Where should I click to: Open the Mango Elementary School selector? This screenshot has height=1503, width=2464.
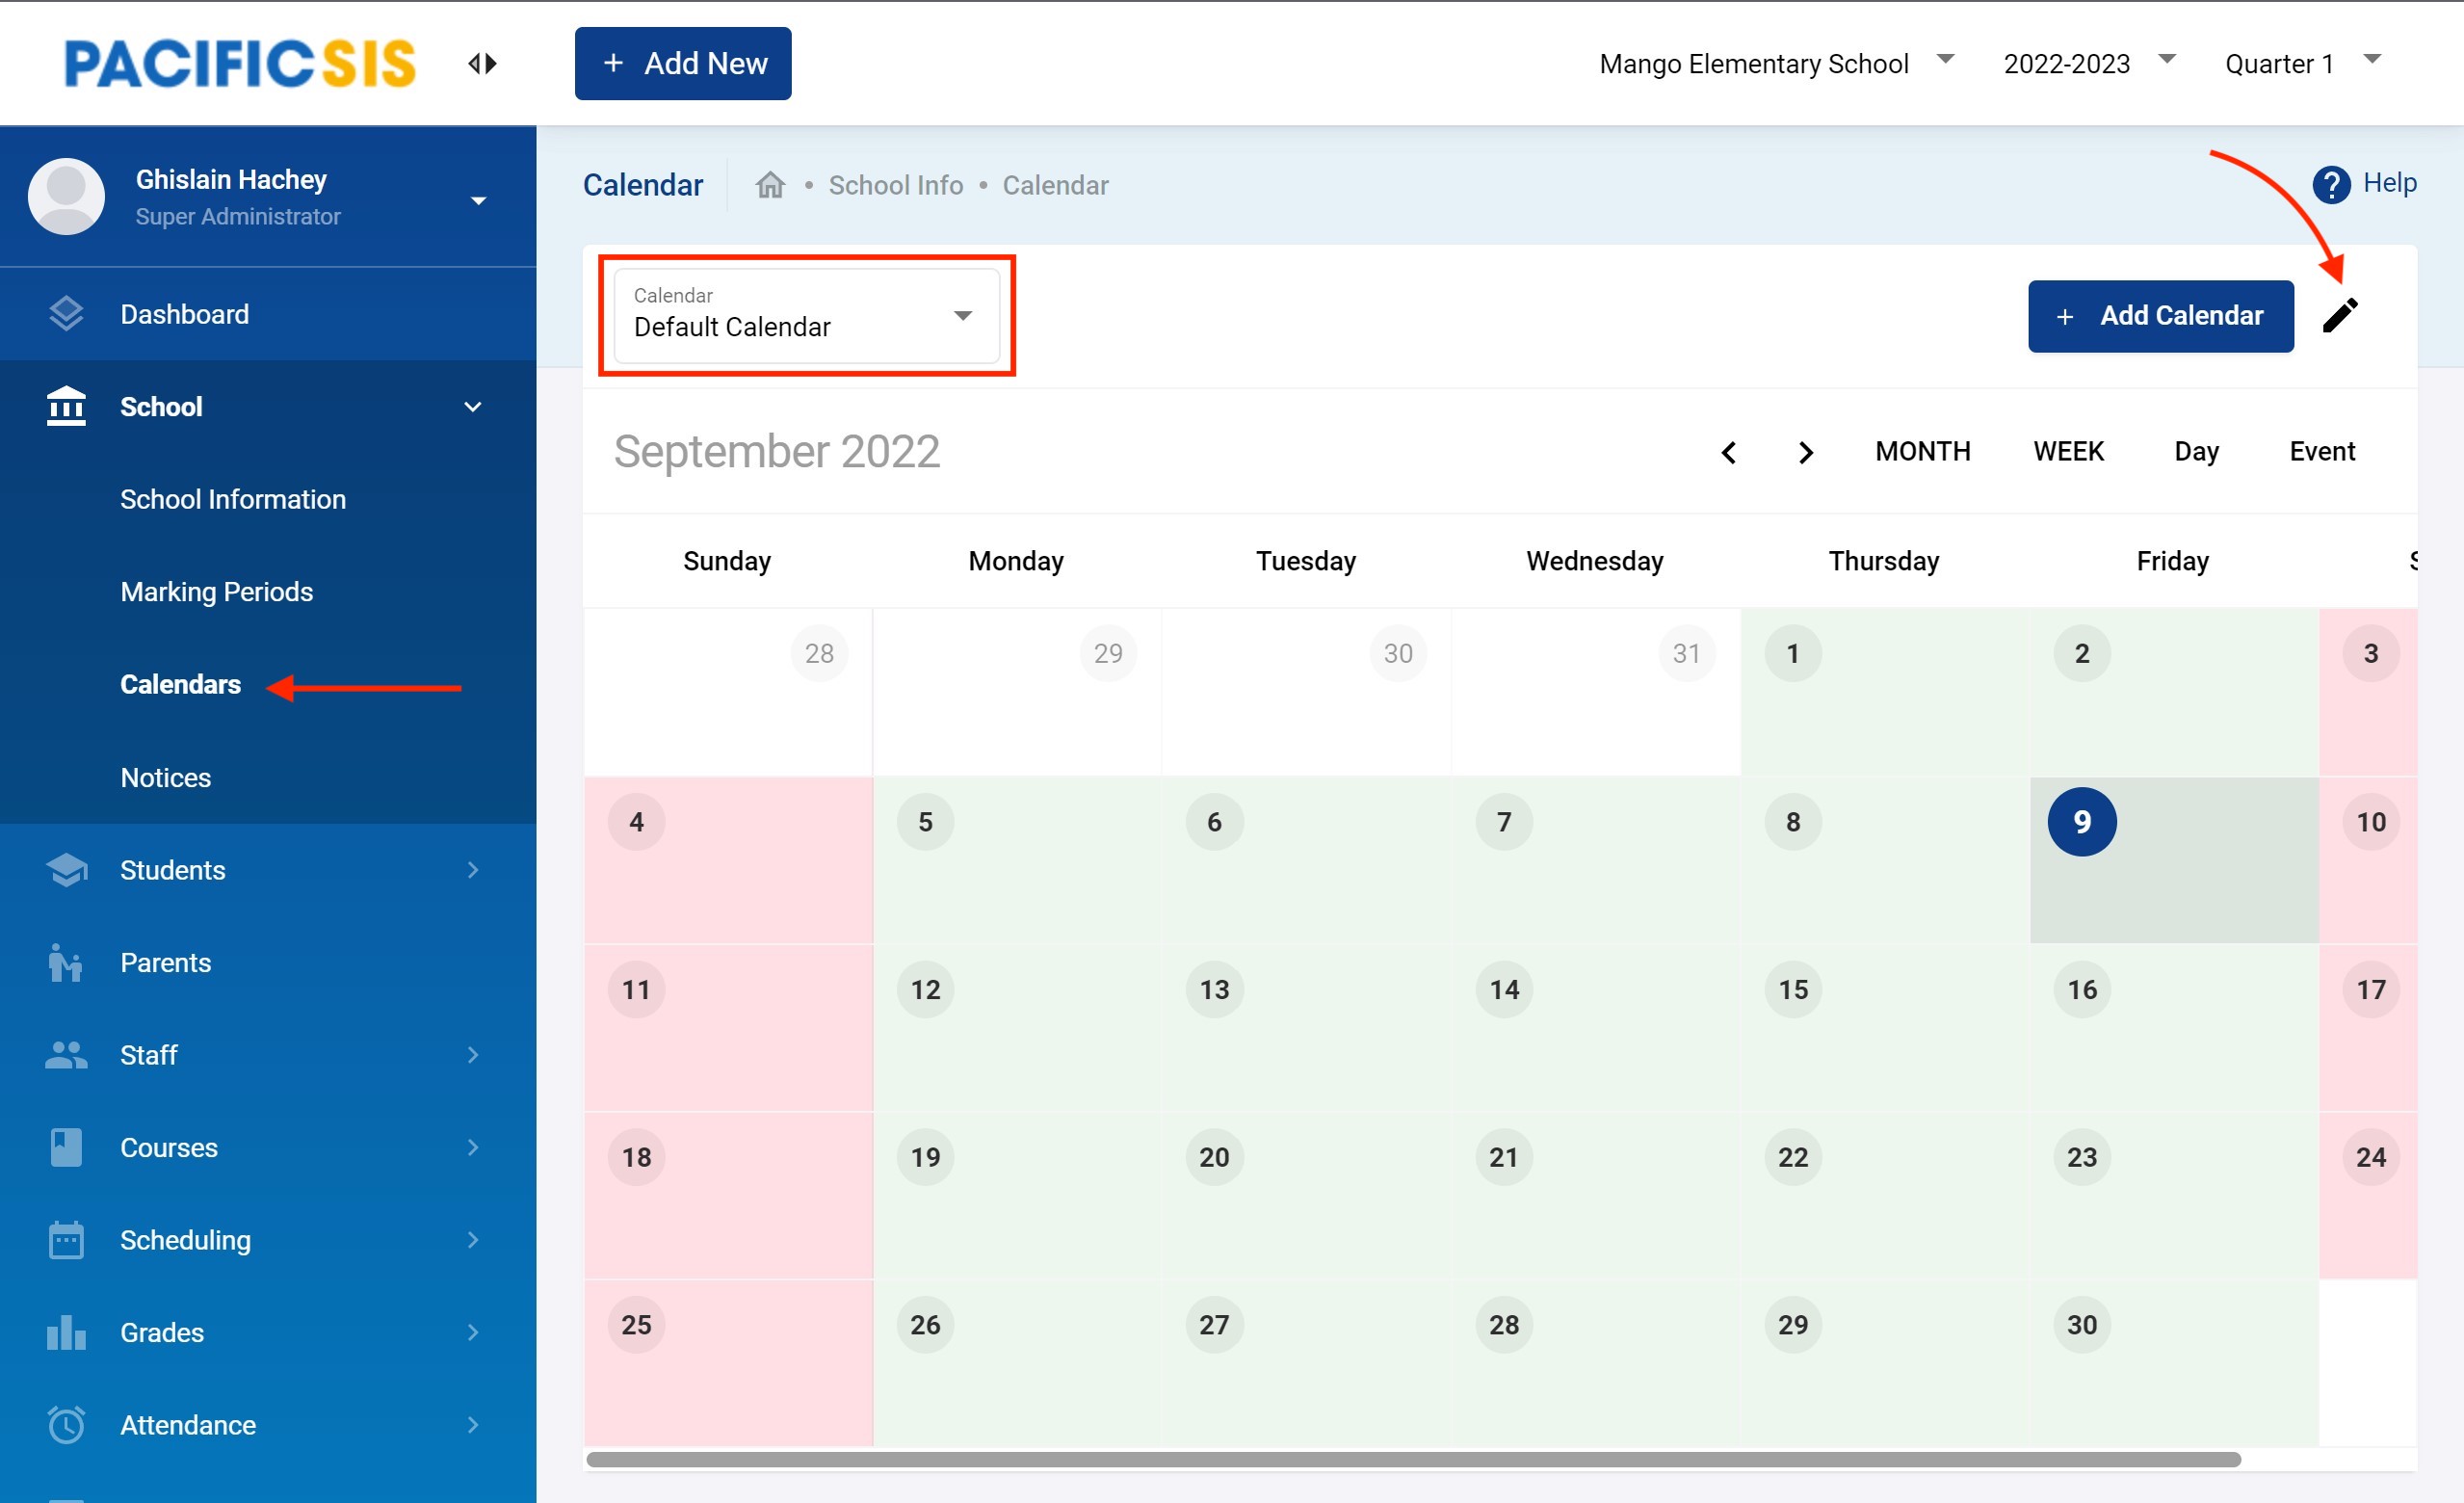pyautogui.click(x=1775, y=64)
